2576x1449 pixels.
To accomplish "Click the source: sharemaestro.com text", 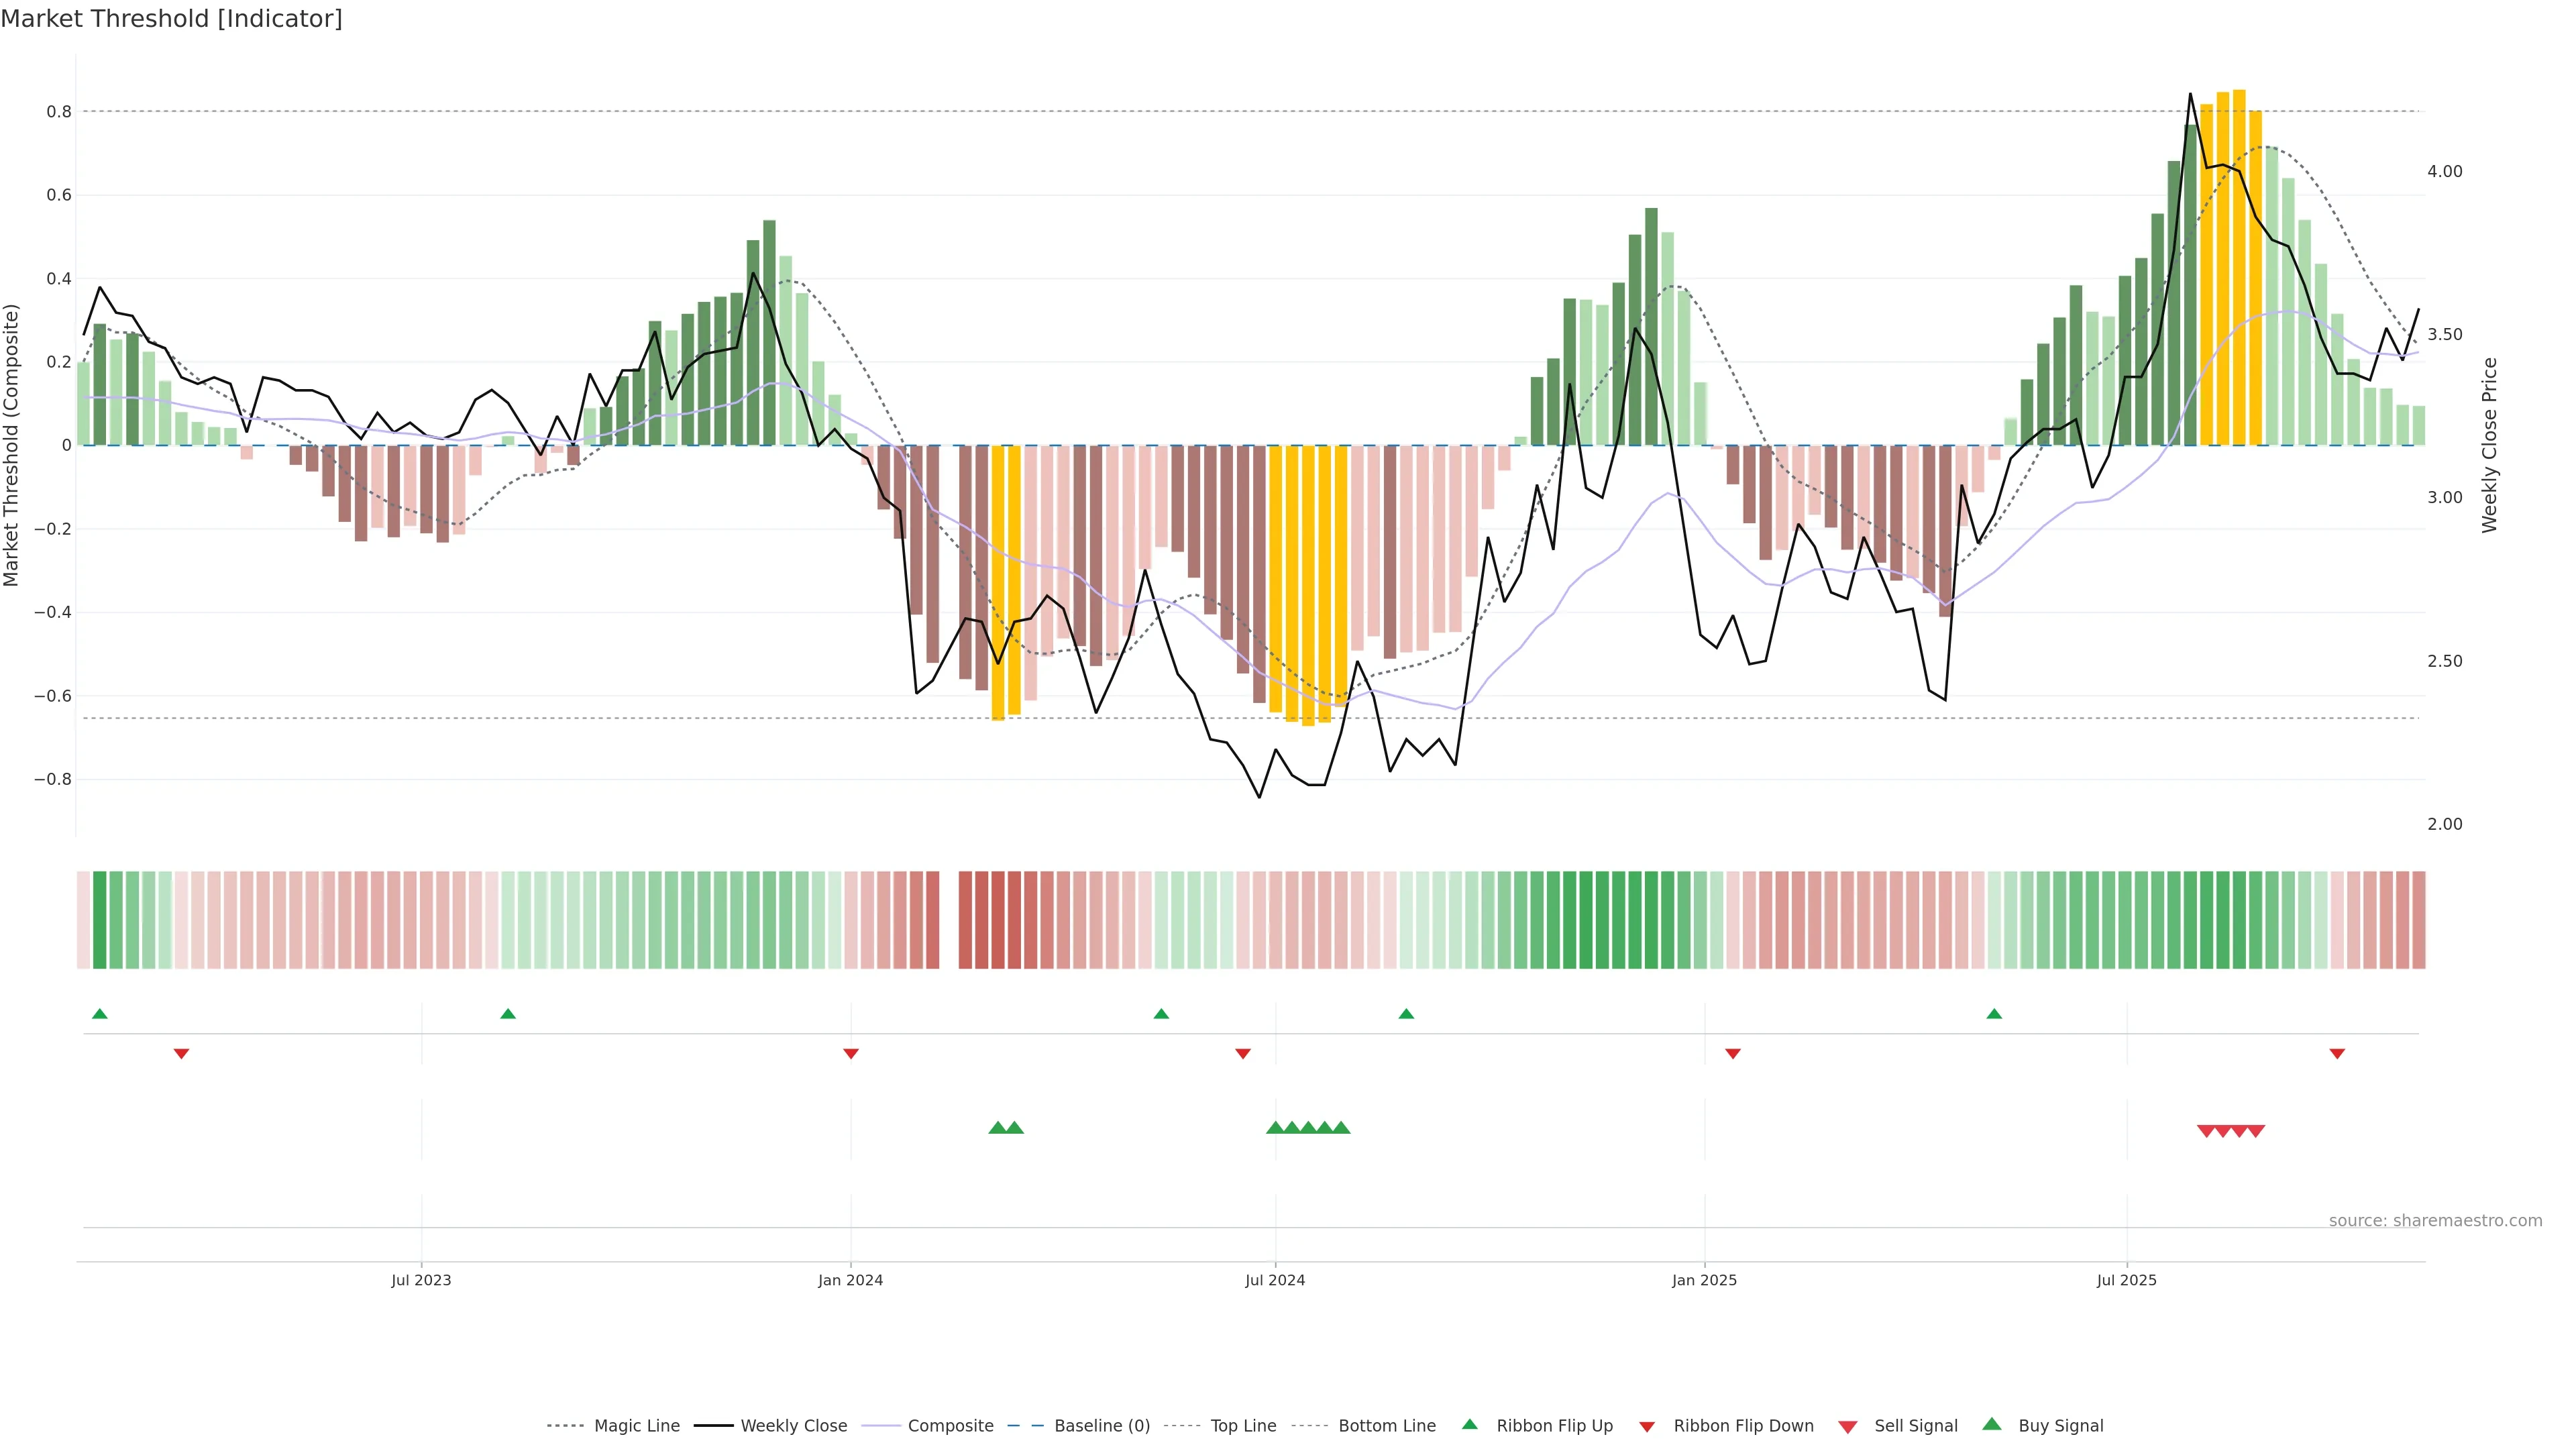I will 2435,1221.
